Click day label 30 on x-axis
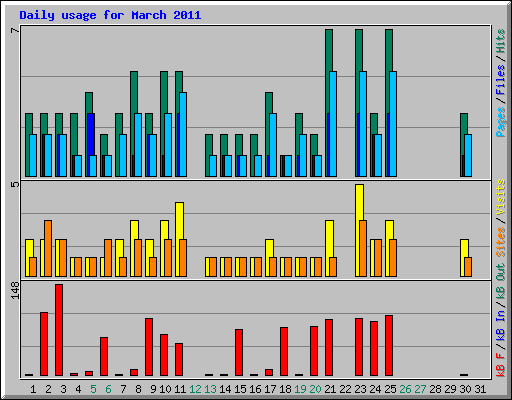 (465, 389)
